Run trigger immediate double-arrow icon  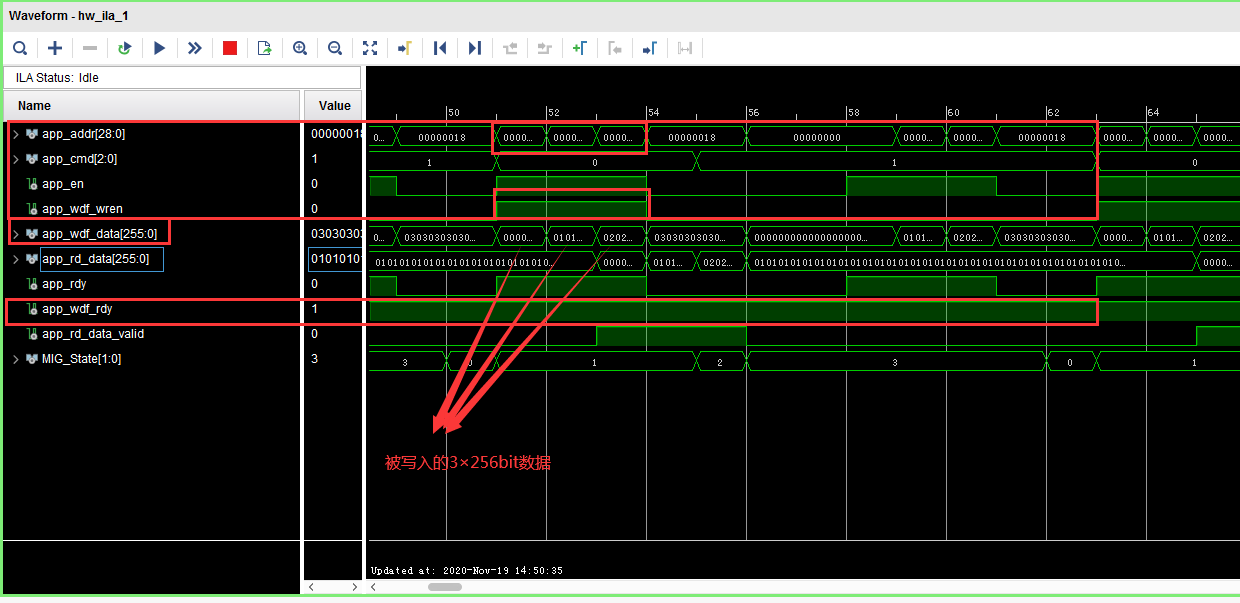tap(195, 48)
